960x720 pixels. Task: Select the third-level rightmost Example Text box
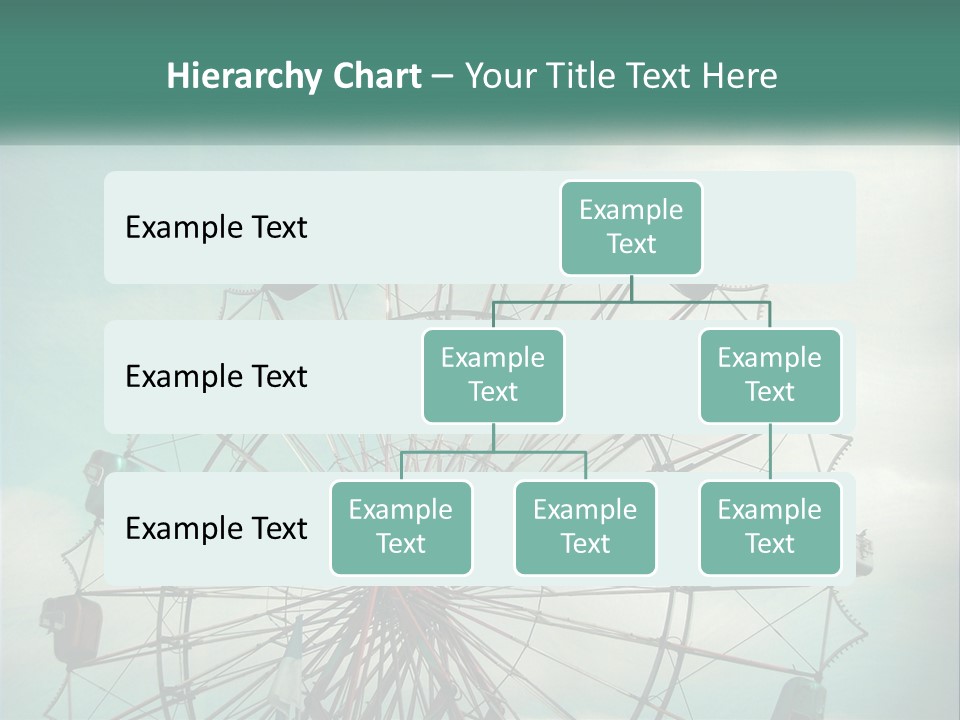[770, 527]
